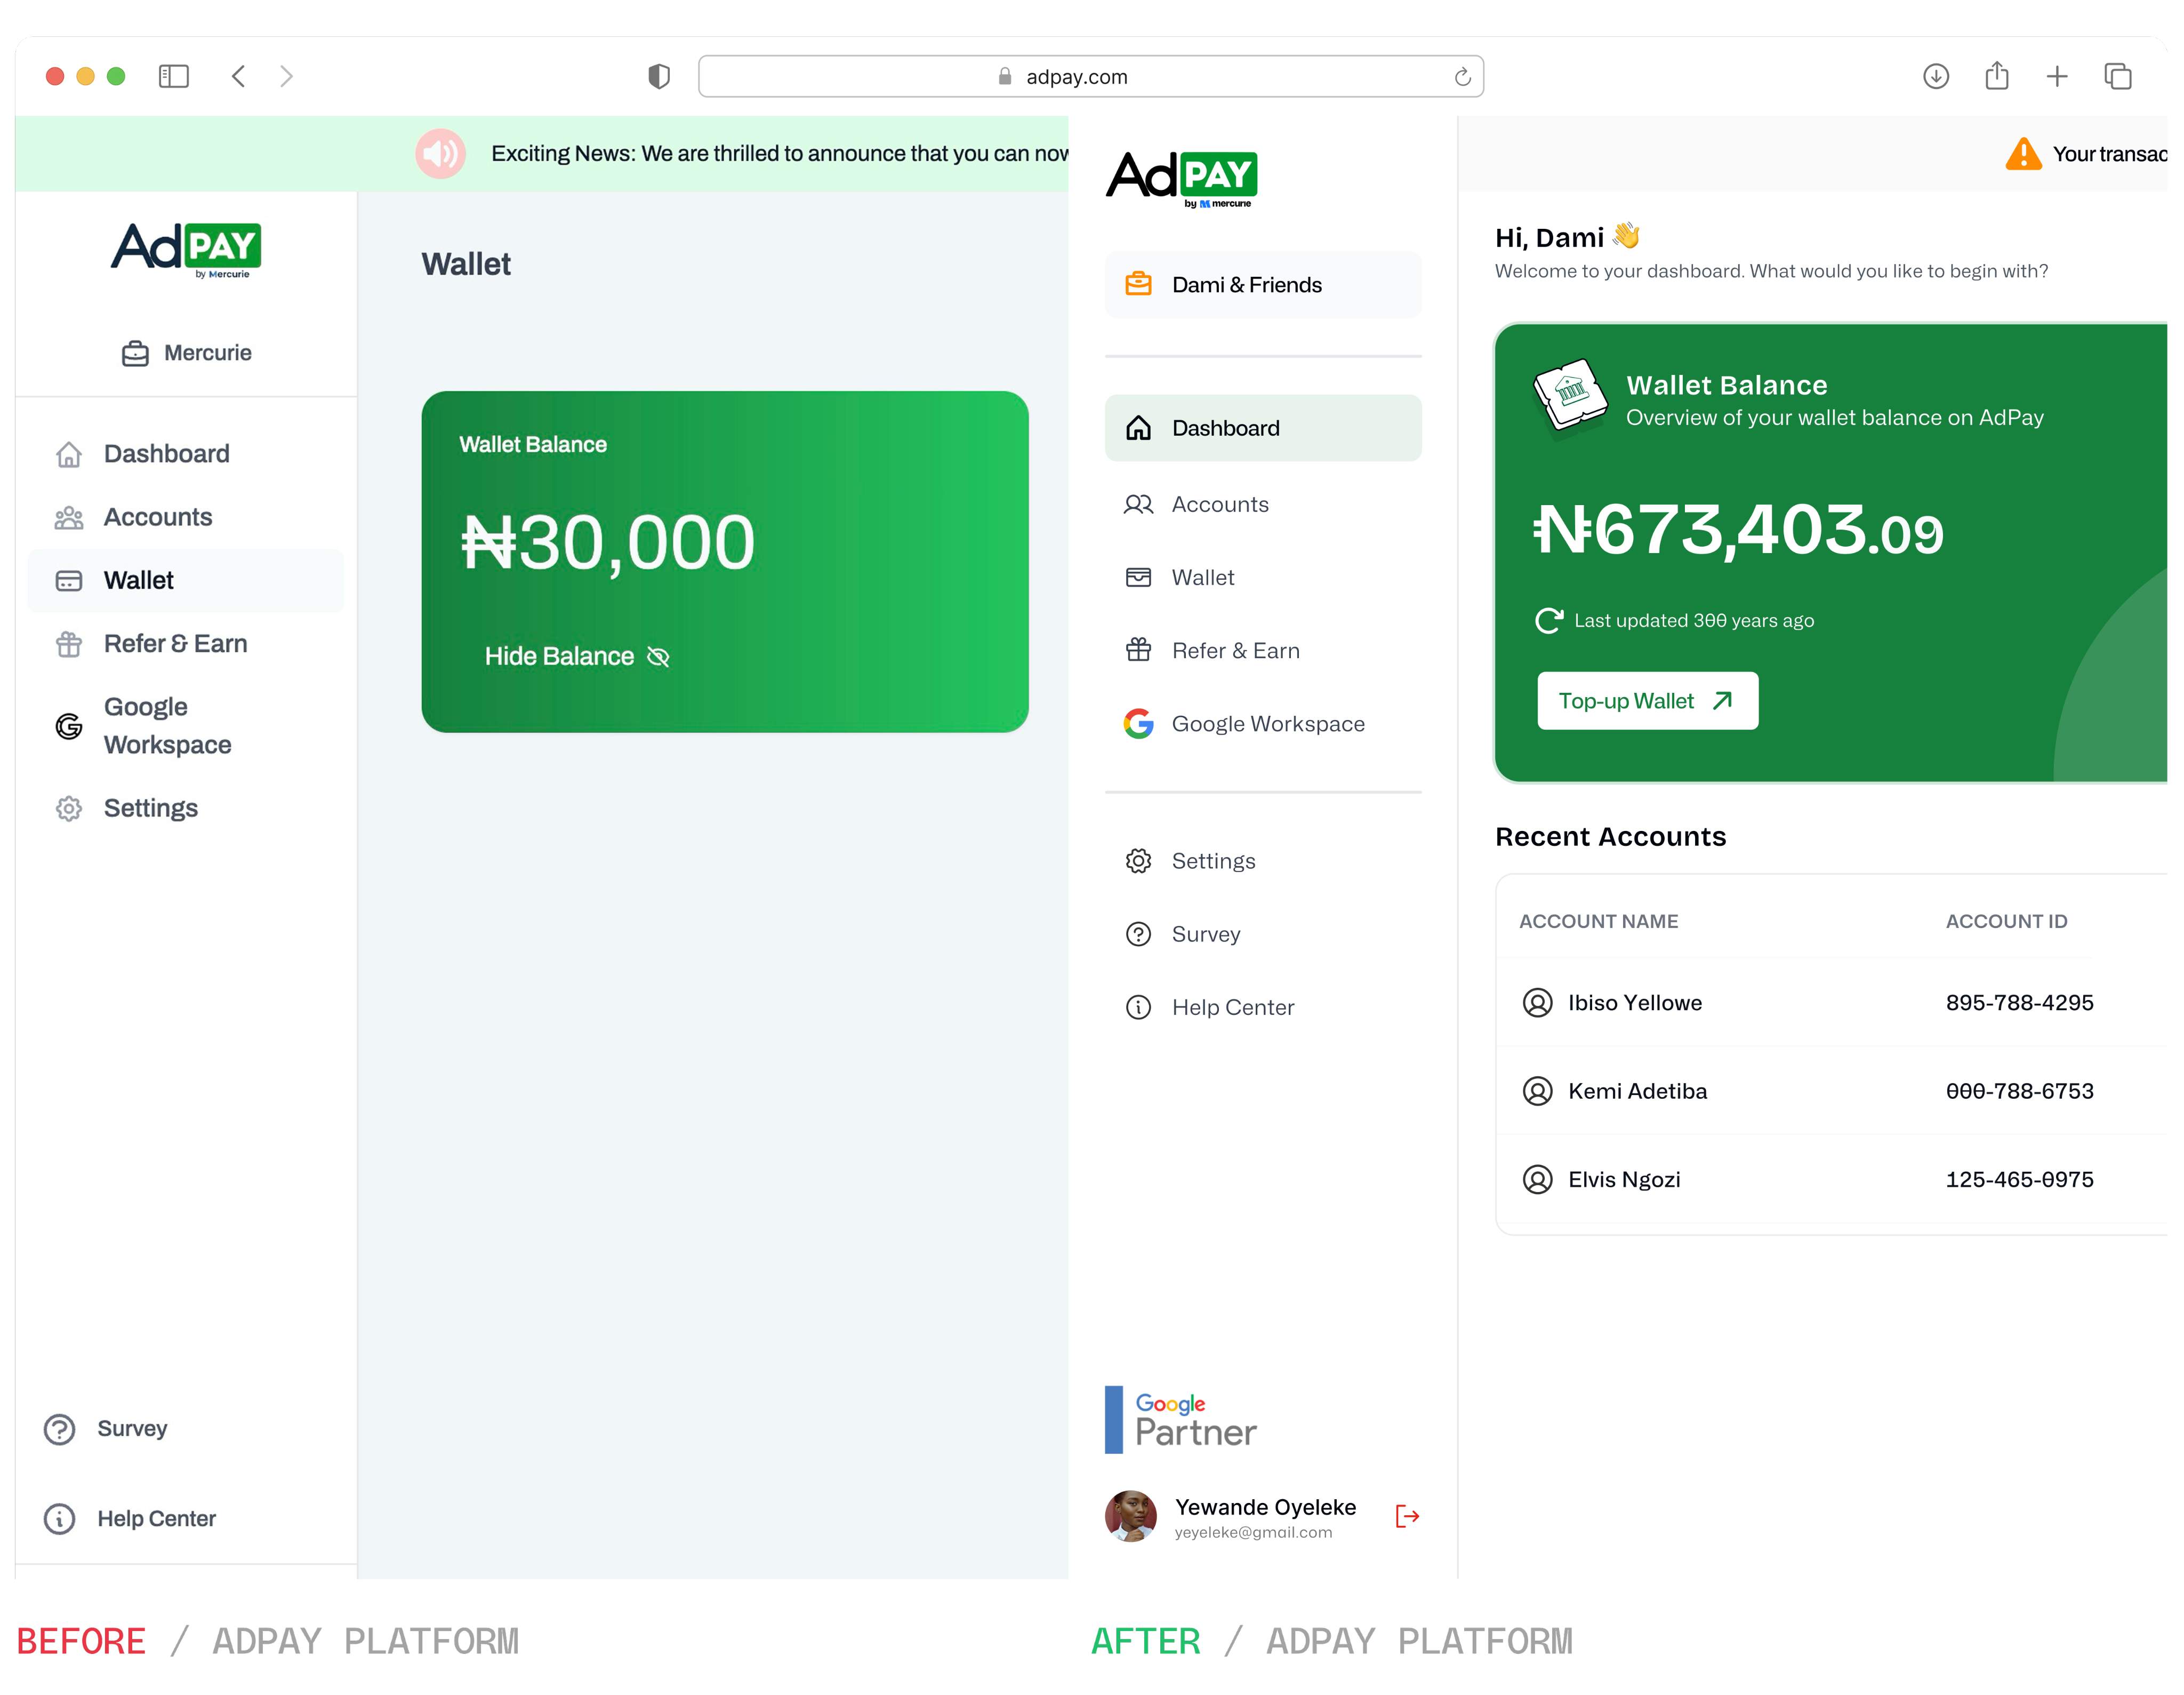Toggle Hide Balance on the wallet card

[x=576, y=656]
